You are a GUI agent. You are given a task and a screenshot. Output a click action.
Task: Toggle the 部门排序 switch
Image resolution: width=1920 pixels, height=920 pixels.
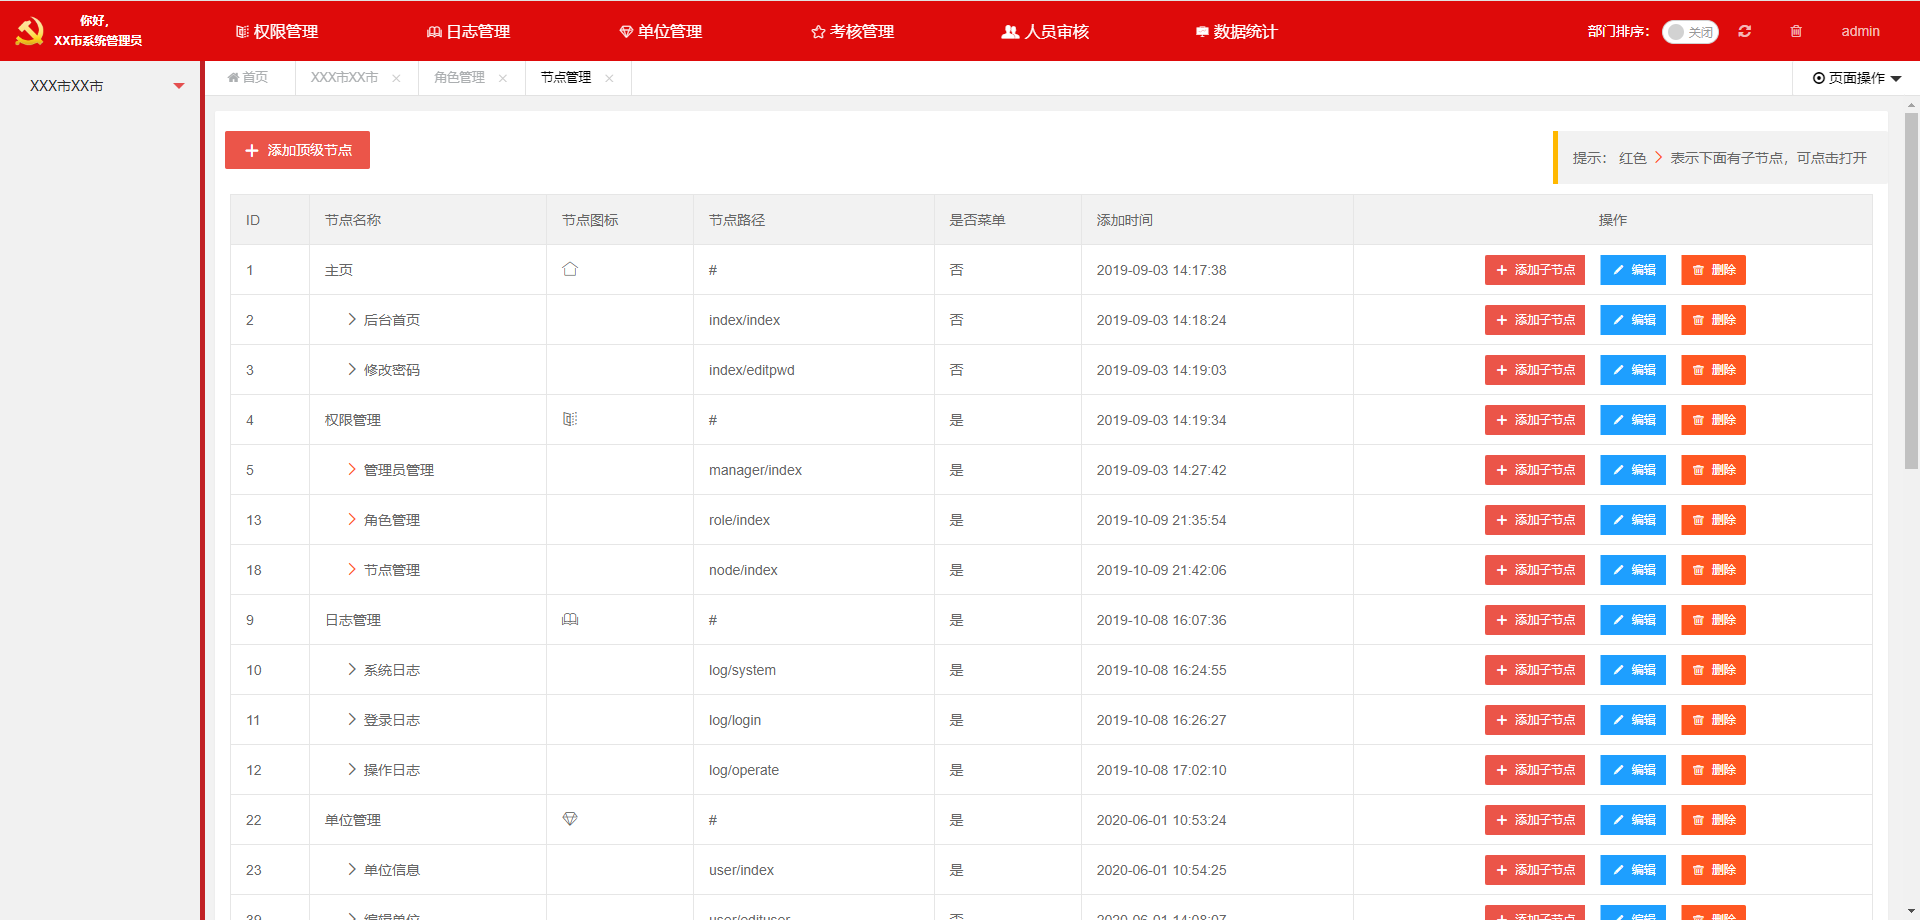(1690, 32)
